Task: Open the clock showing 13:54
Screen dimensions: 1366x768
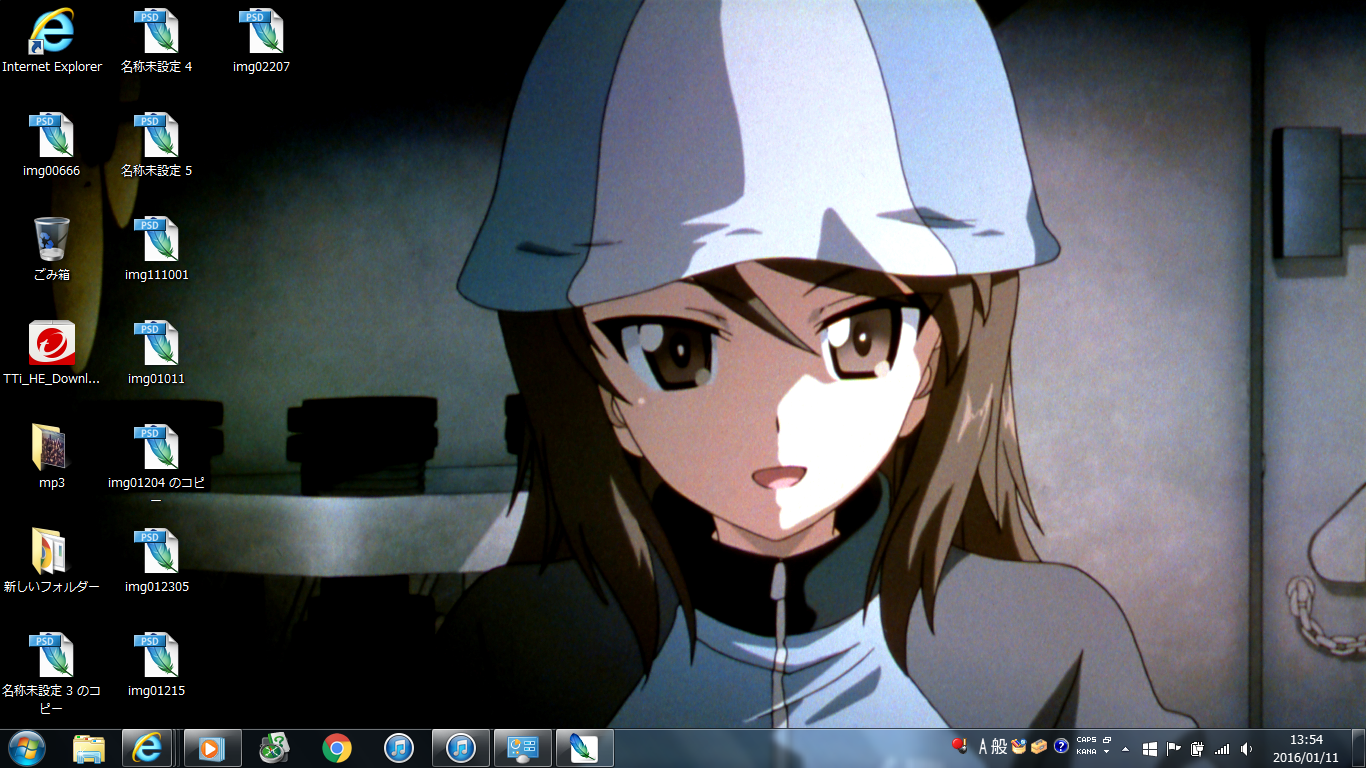Action: click(1306, 748)
